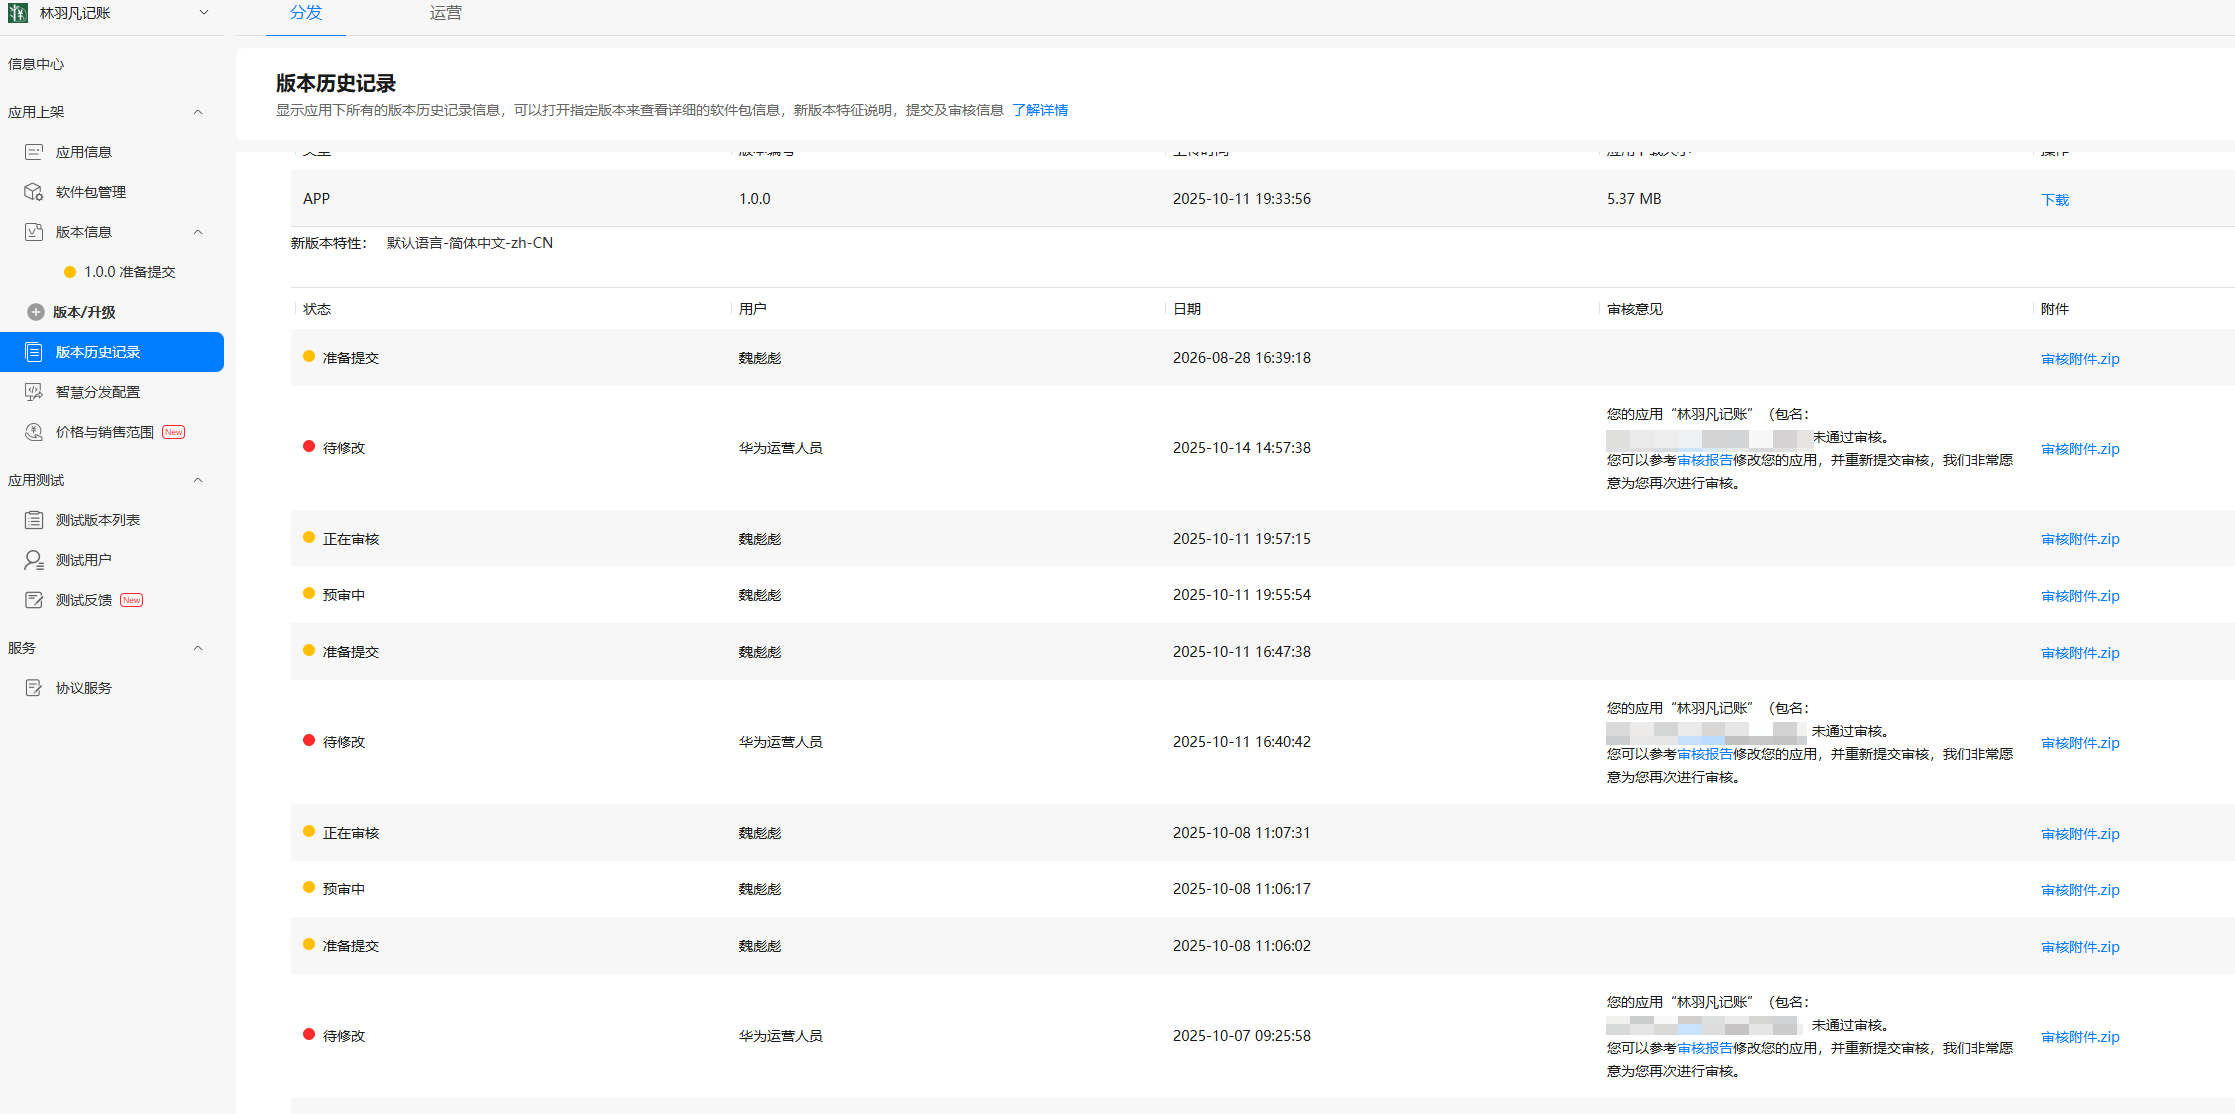Select the 5.37 MB size cell
Screen dimensions: 2235x1114
coord(1634,199)
